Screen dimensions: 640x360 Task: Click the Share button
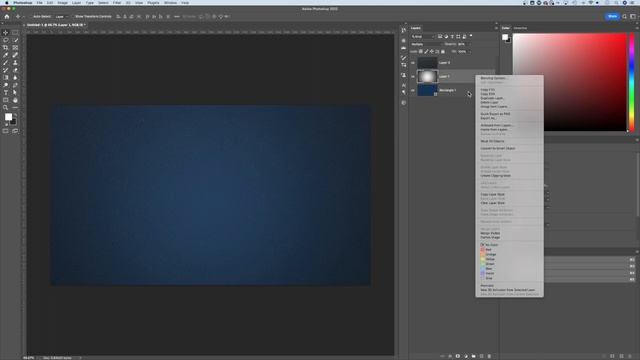[612, 16]
